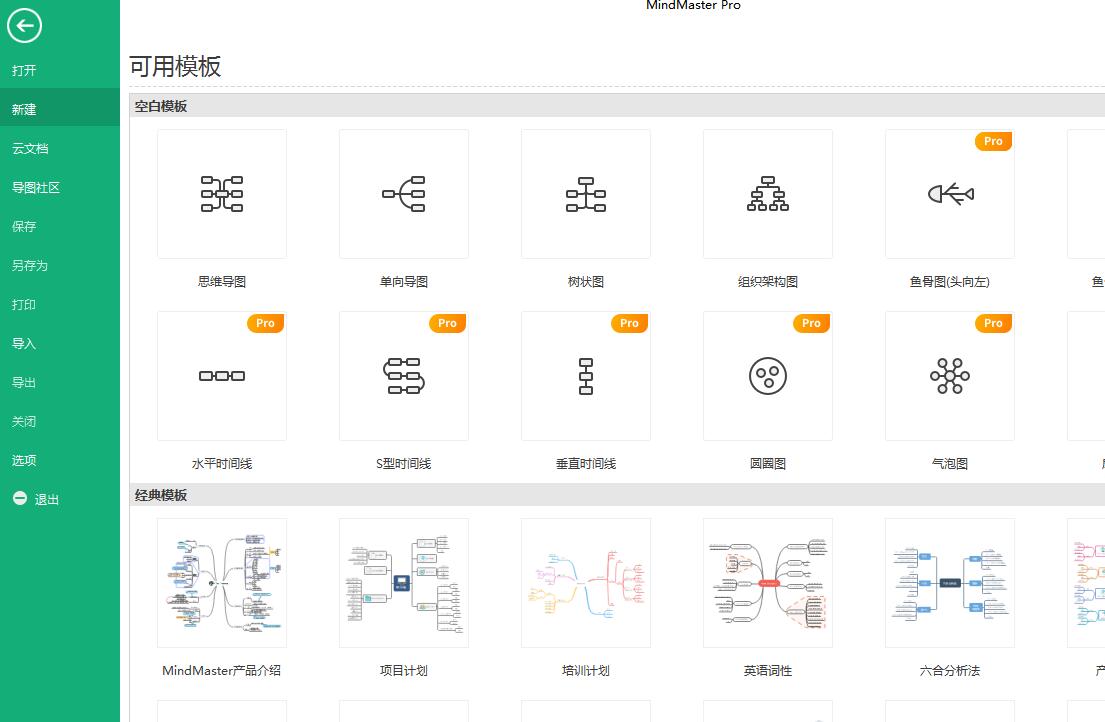Screen dimensions: 1105x722
Task: Click the Pro badge on 水平时间线
Action: click(266, 323)
